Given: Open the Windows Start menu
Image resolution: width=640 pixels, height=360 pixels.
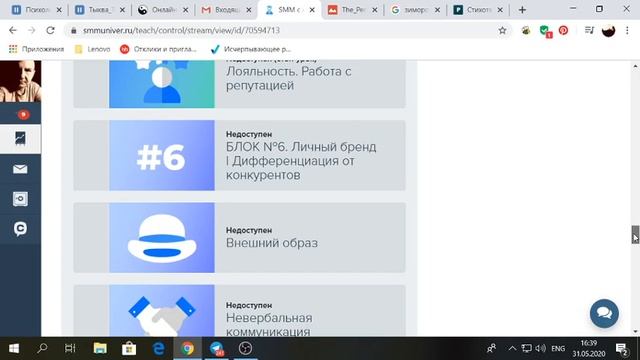Looking at the screenshot, I should (x=14, y=349).
